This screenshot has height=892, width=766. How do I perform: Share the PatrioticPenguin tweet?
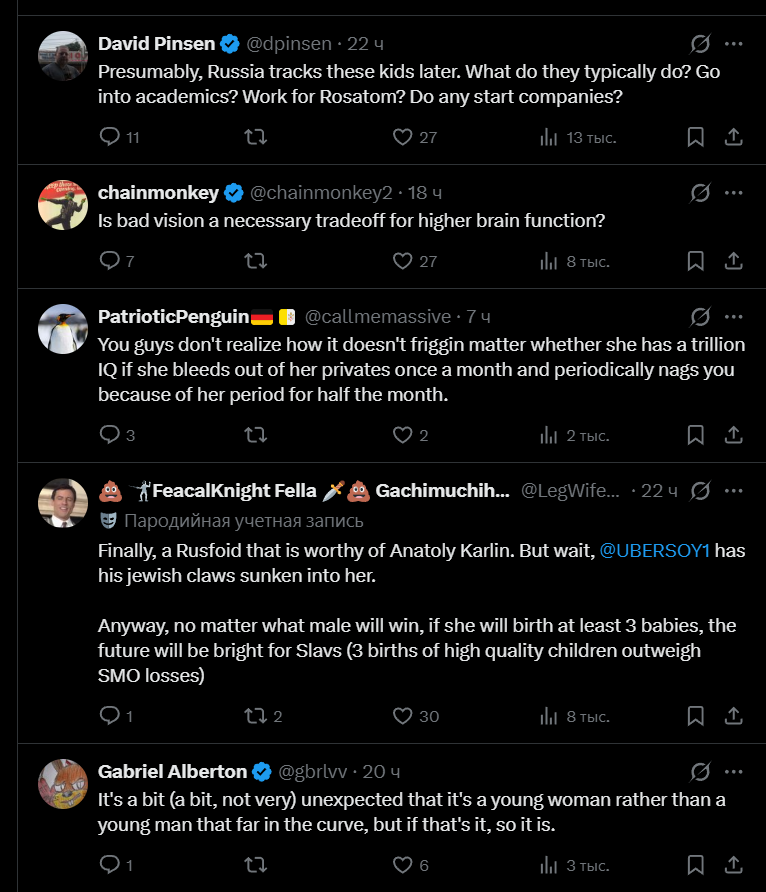(x=734, y=435)
